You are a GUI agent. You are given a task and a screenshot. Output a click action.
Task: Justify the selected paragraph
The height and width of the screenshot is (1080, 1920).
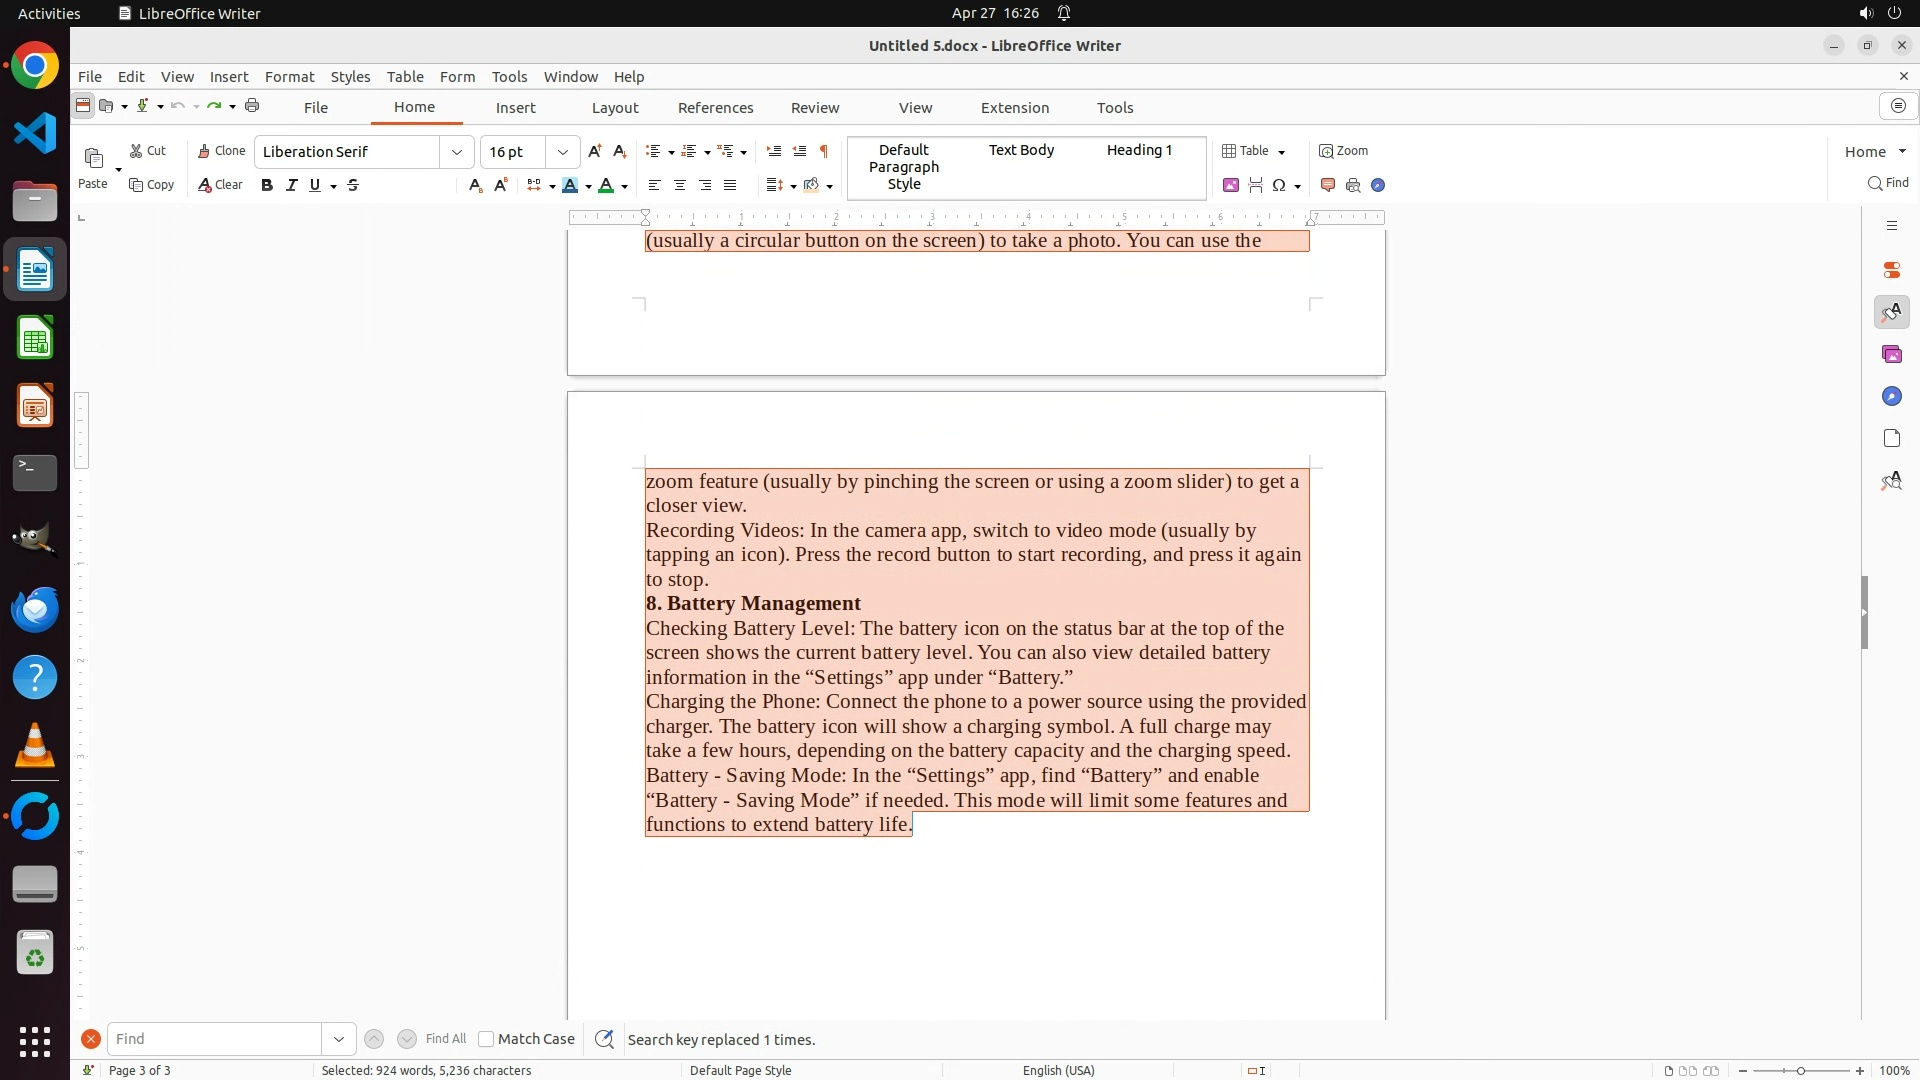coord(730,185)
